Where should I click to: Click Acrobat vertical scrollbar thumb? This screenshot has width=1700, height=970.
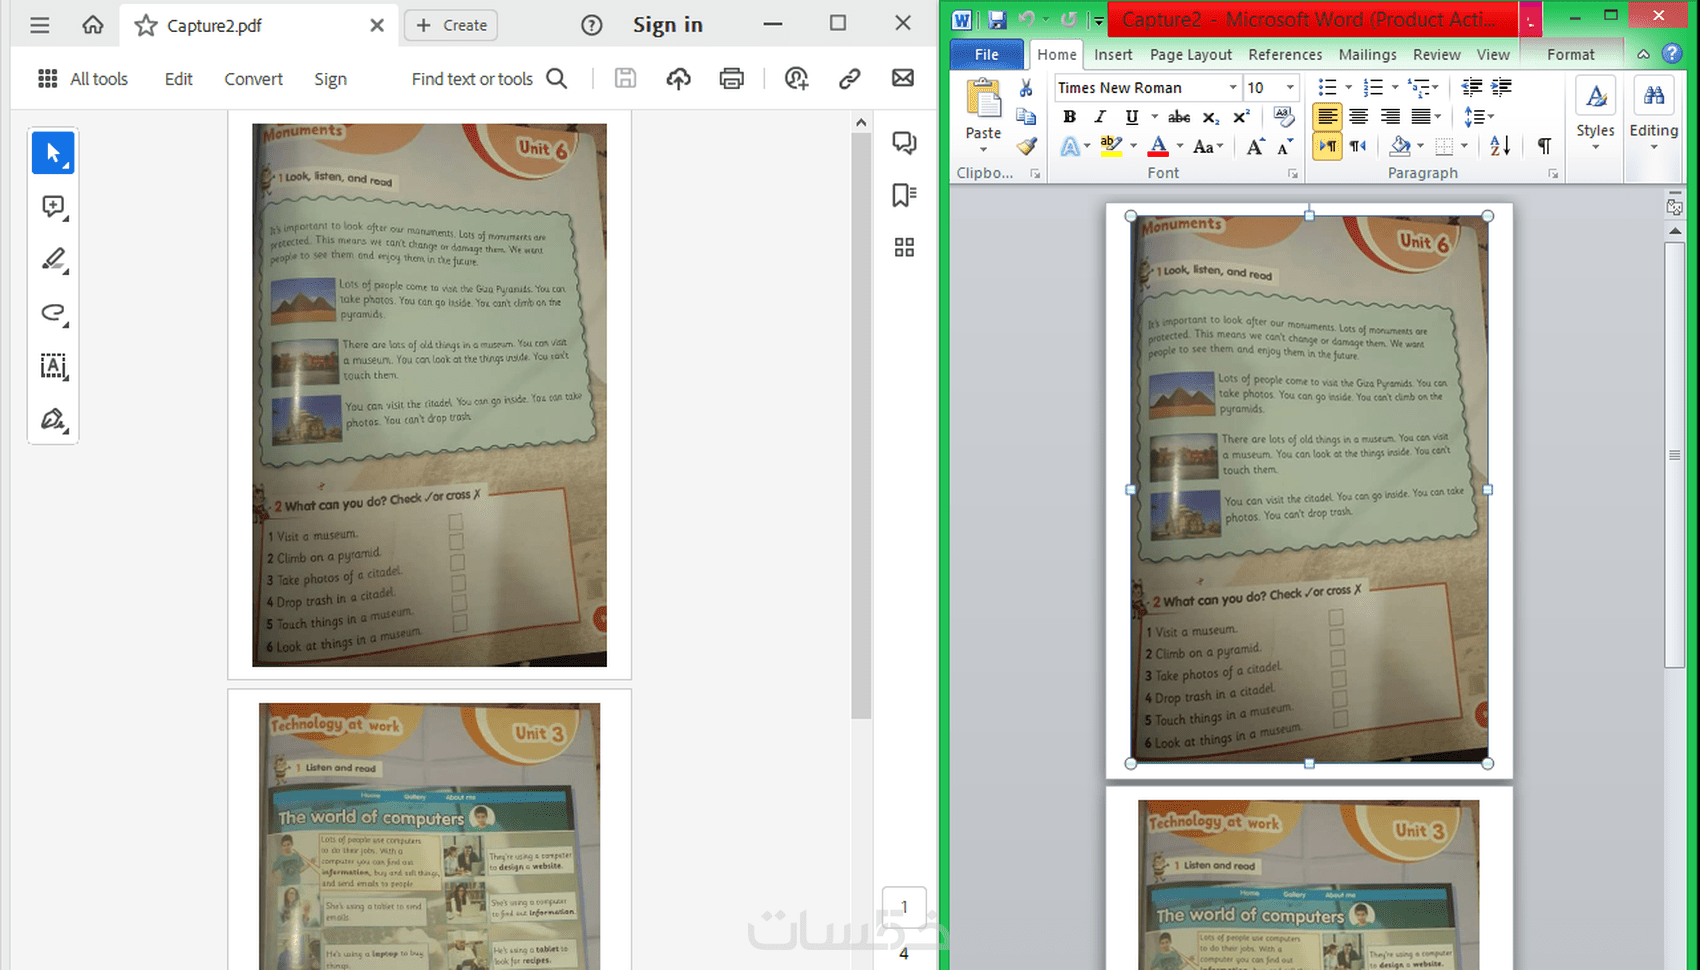(x=861, y=425)
